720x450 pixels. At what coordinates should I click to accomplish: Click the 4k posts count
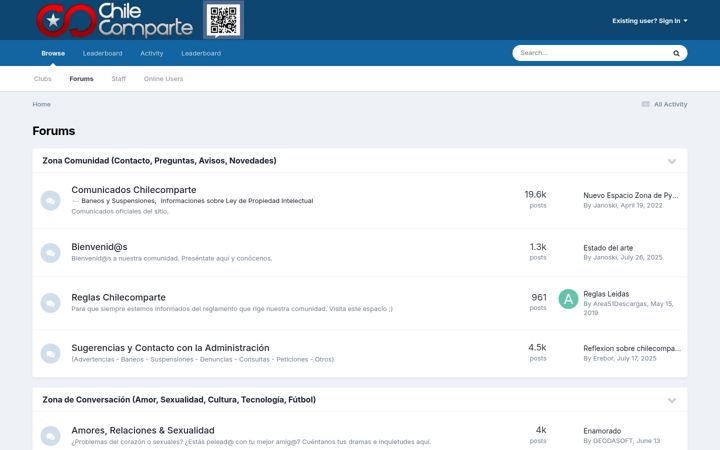541,430
